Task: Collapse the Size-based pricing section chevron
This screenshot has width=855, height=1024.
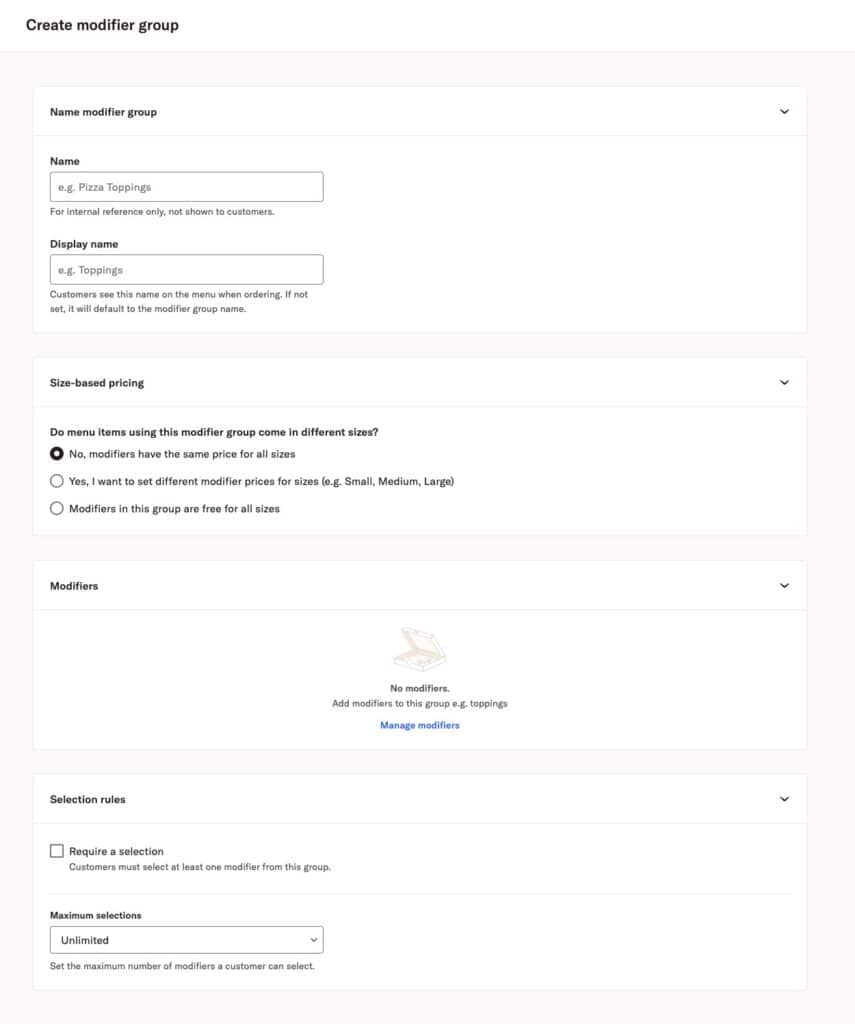Action: [x=785, y=382]
